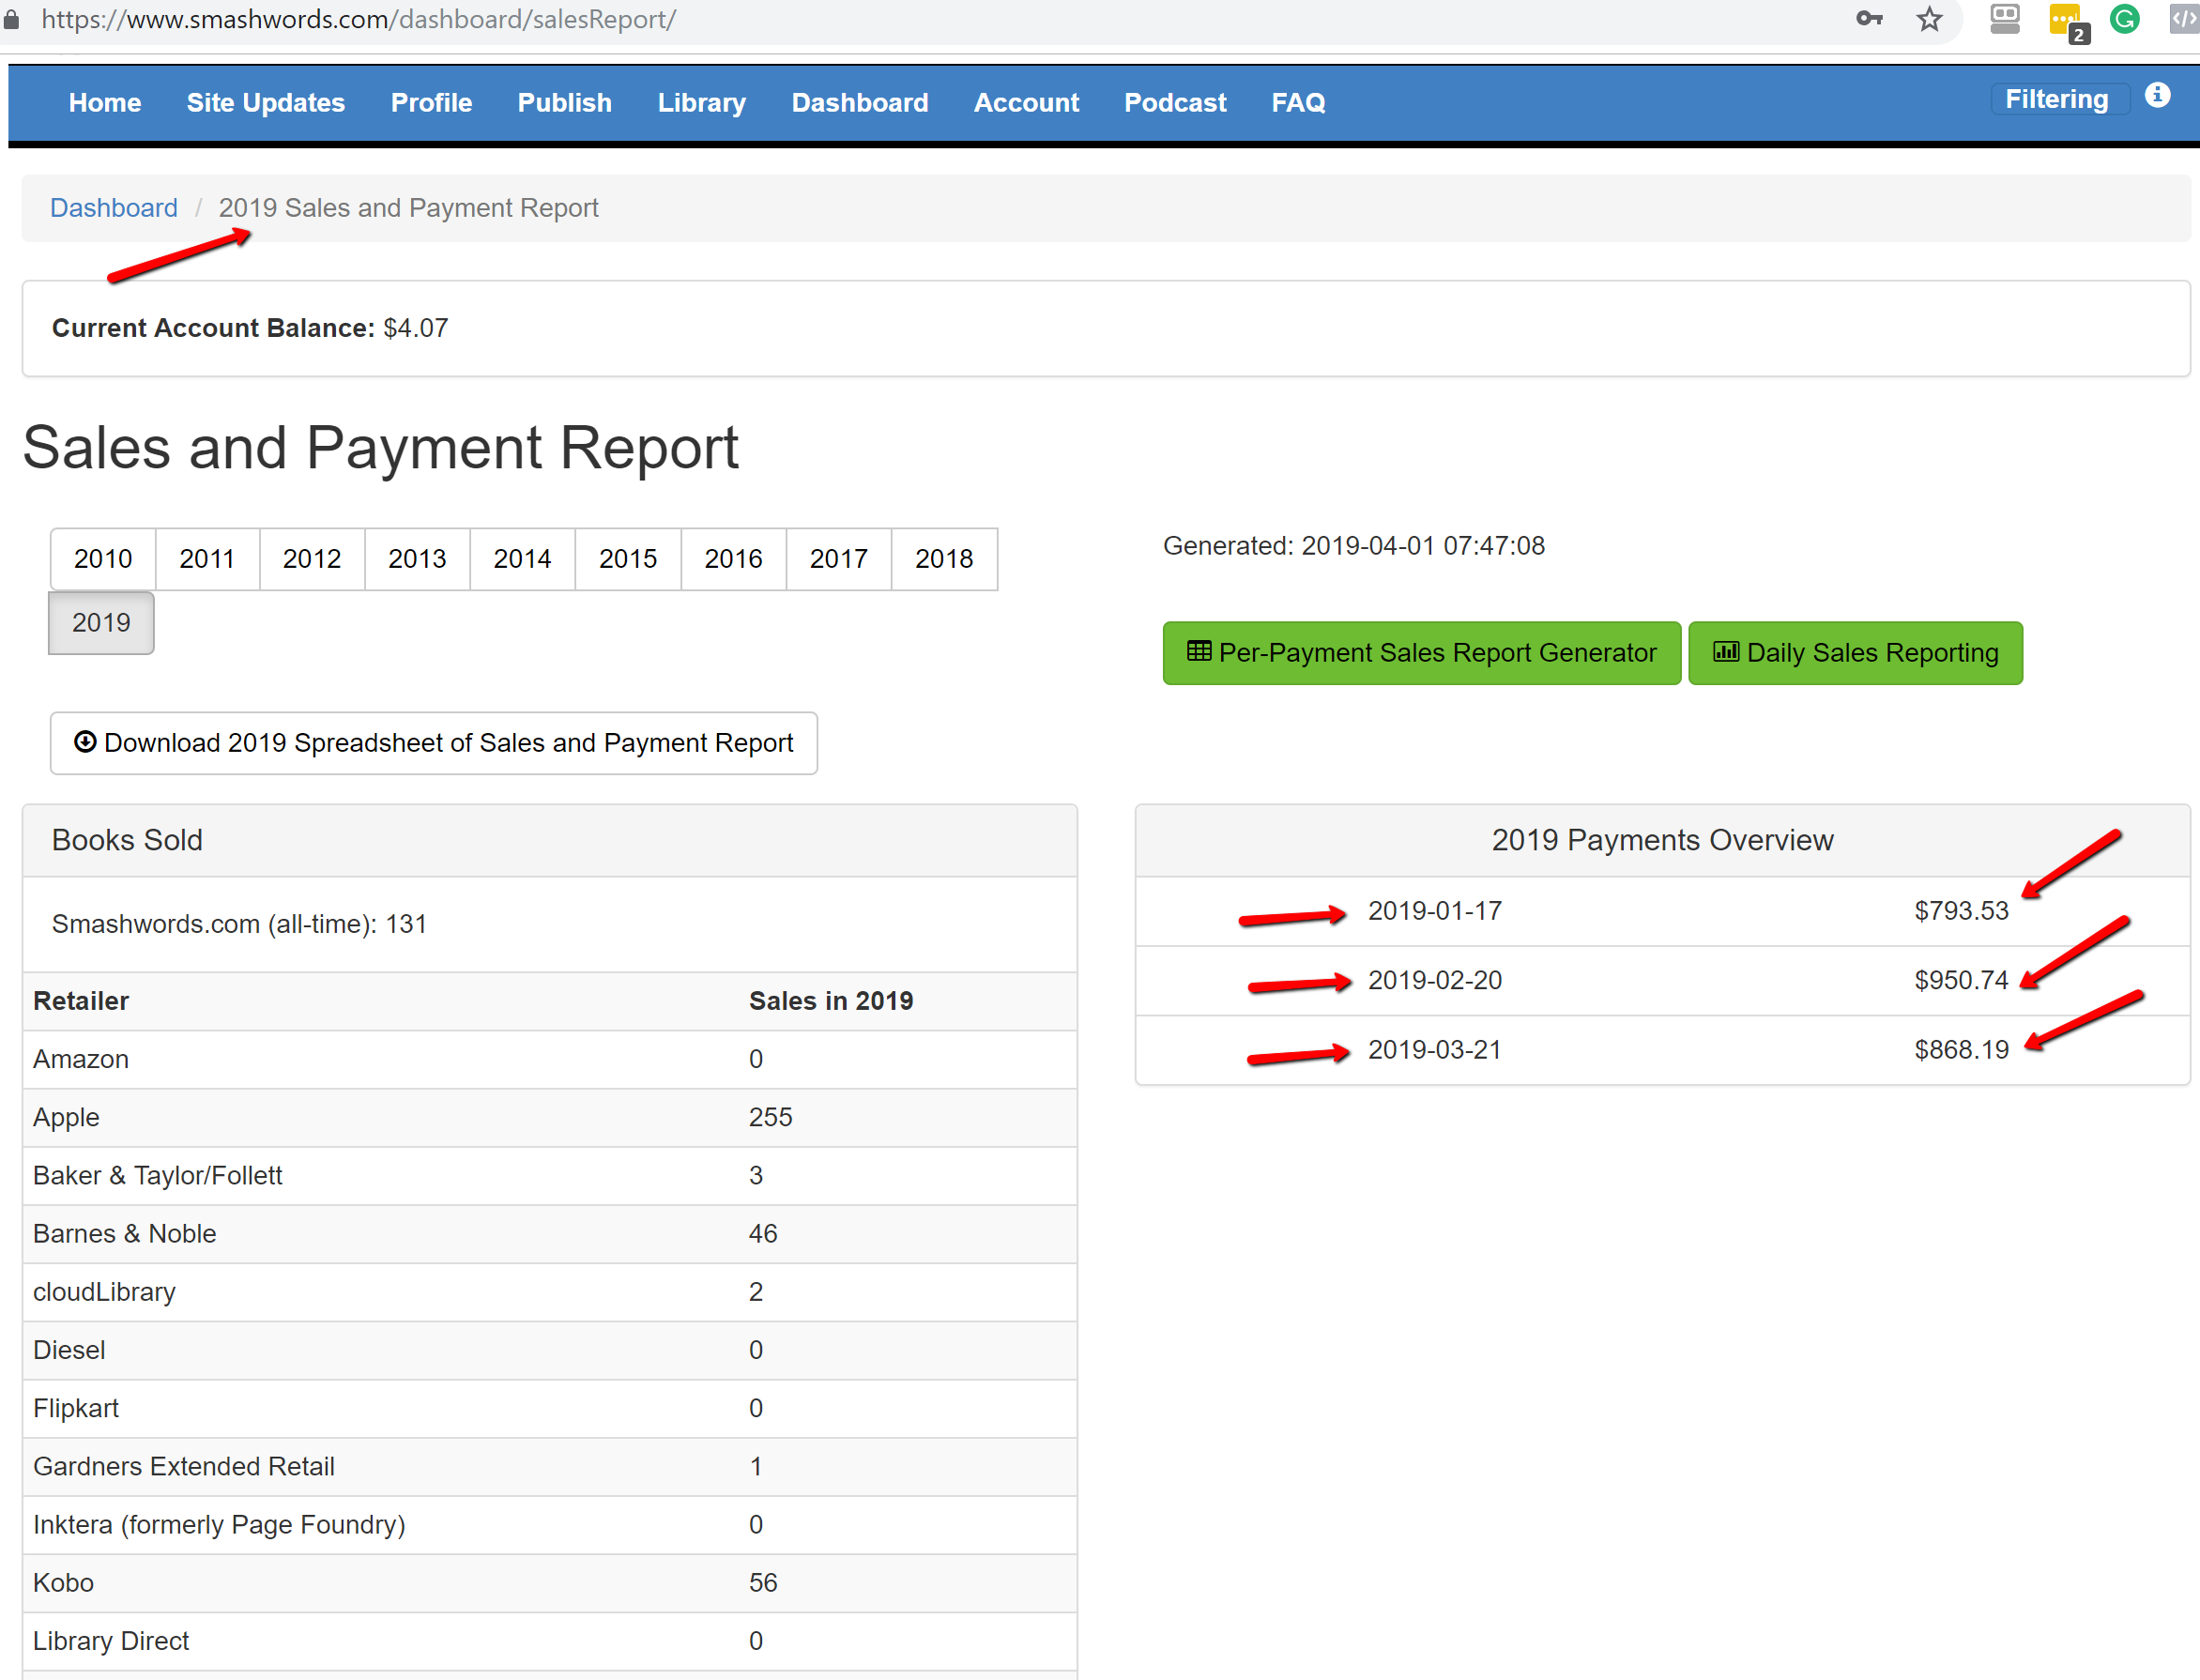This screenshot has height=1680, width=2200.
Task: Click the 2019-03-21 payment date
Action: 1435,1050
